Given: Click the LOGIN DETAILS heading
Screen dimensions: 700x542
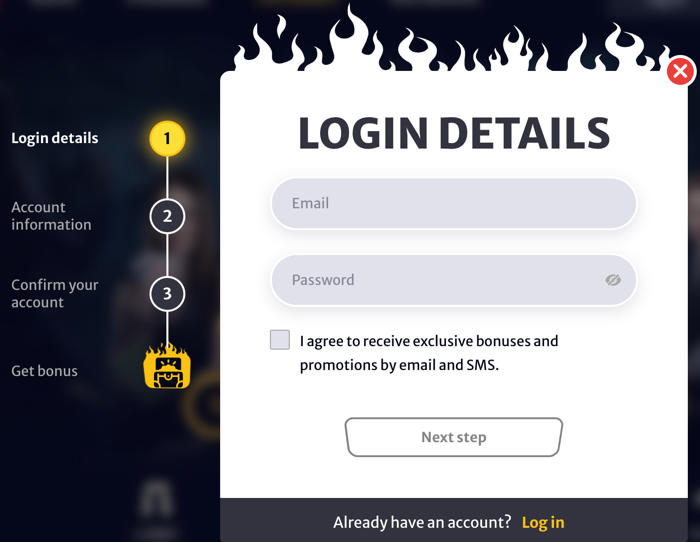Looking at the screenshot, I should coord(454,133).
